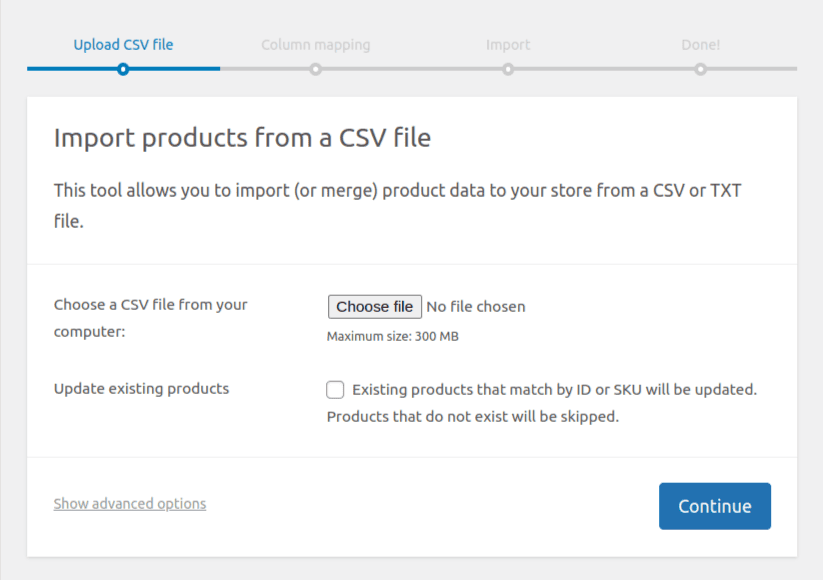Switch to the Column mapping step

pos(315,44)
